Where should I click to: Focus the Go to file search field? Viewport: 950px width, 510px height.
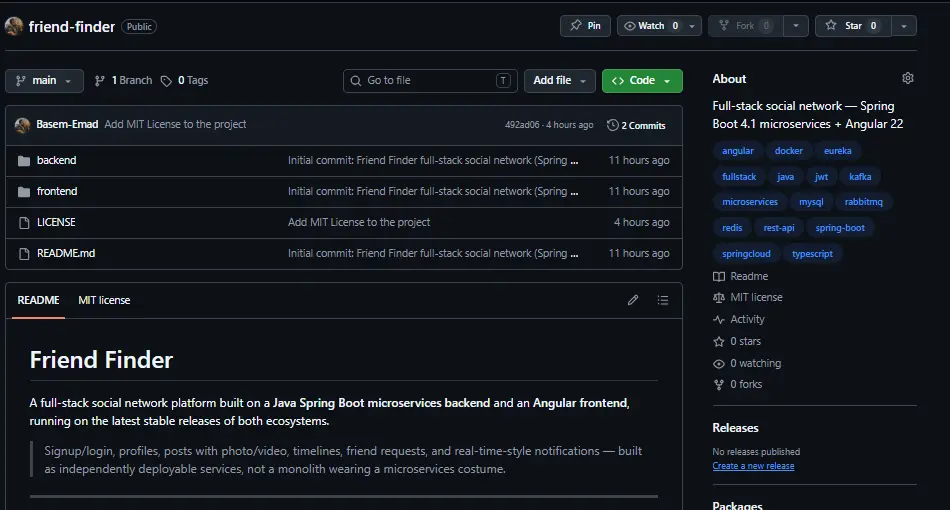(430, 81)
